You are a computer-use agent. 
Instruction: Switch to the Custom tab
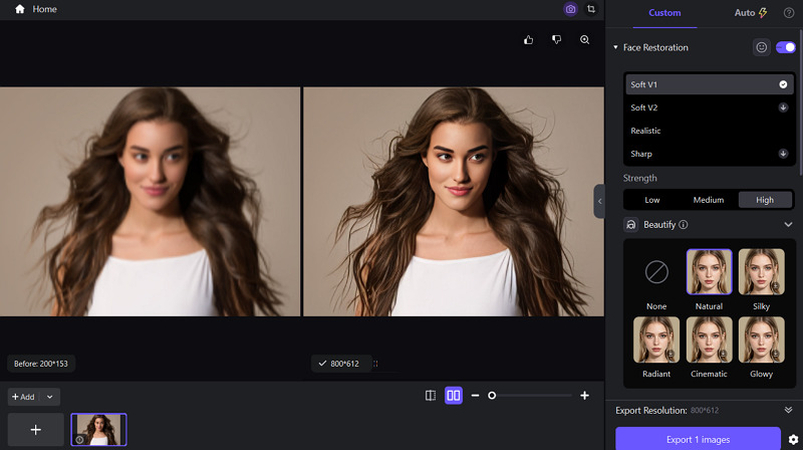(665, 13)
